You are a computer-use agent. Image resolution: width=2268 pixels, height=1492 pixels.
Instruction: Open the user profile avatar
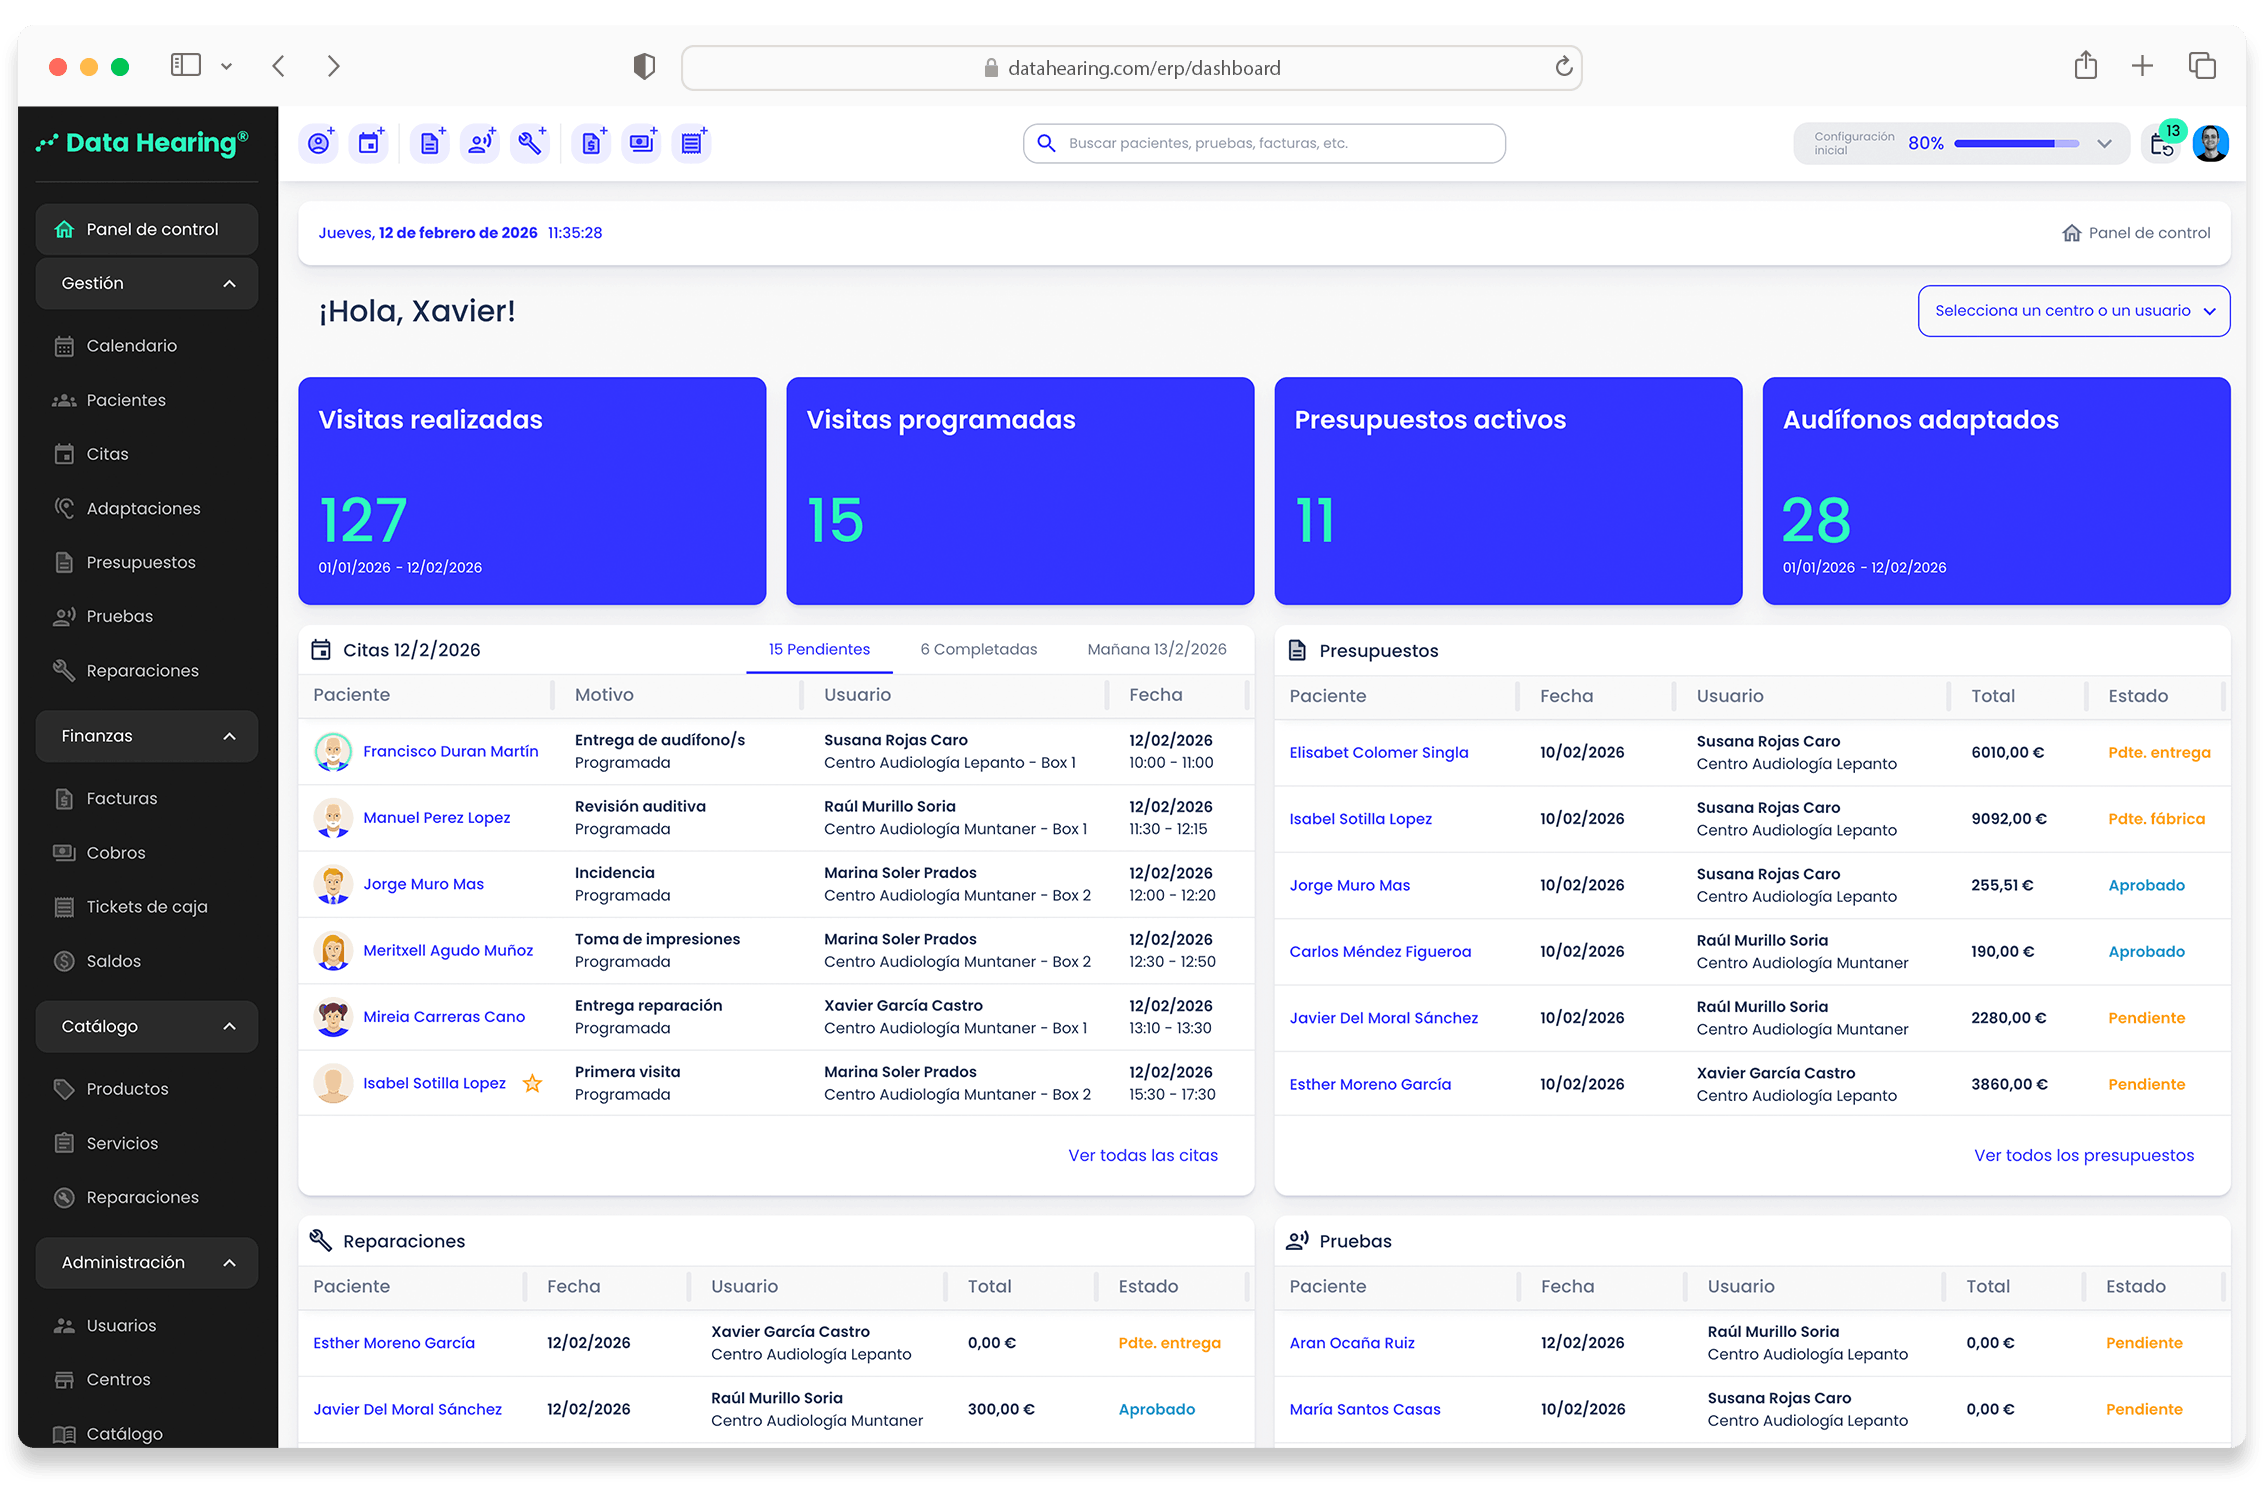click(x=2211, y=143)
